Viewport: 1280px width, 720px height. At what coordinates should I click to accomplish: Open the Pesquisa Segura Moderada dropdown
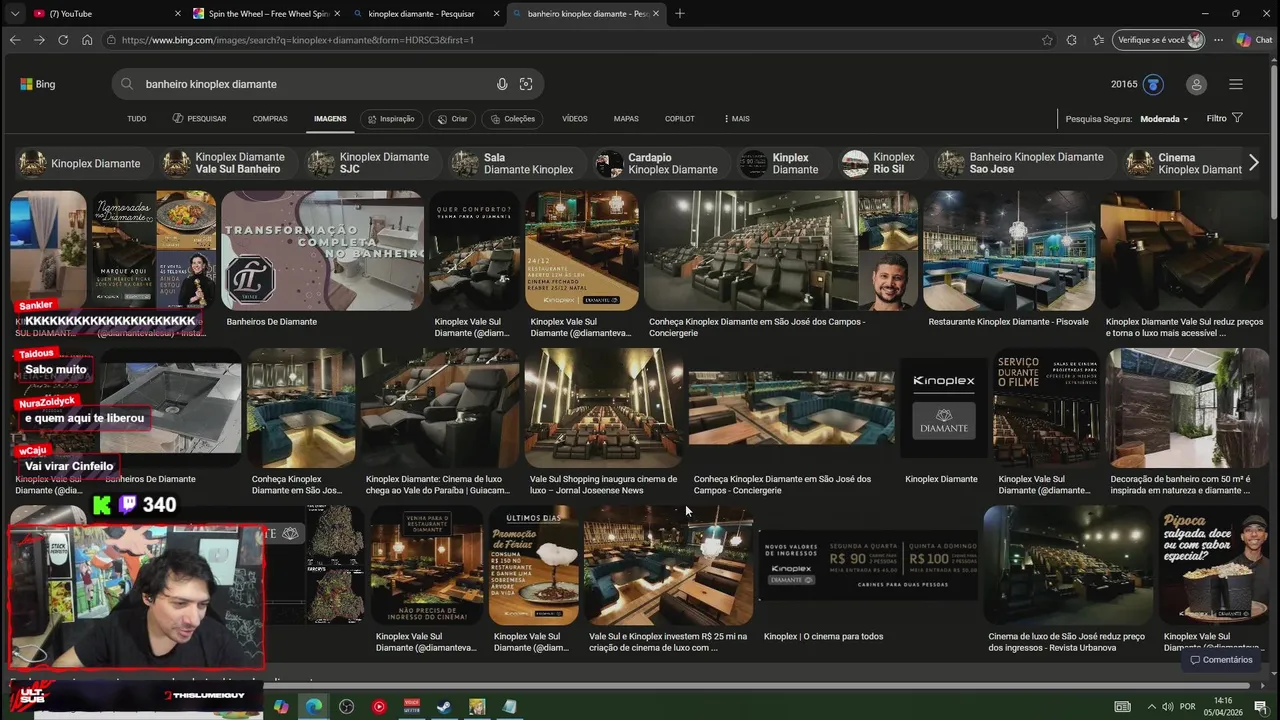(x=1164, y=119)
